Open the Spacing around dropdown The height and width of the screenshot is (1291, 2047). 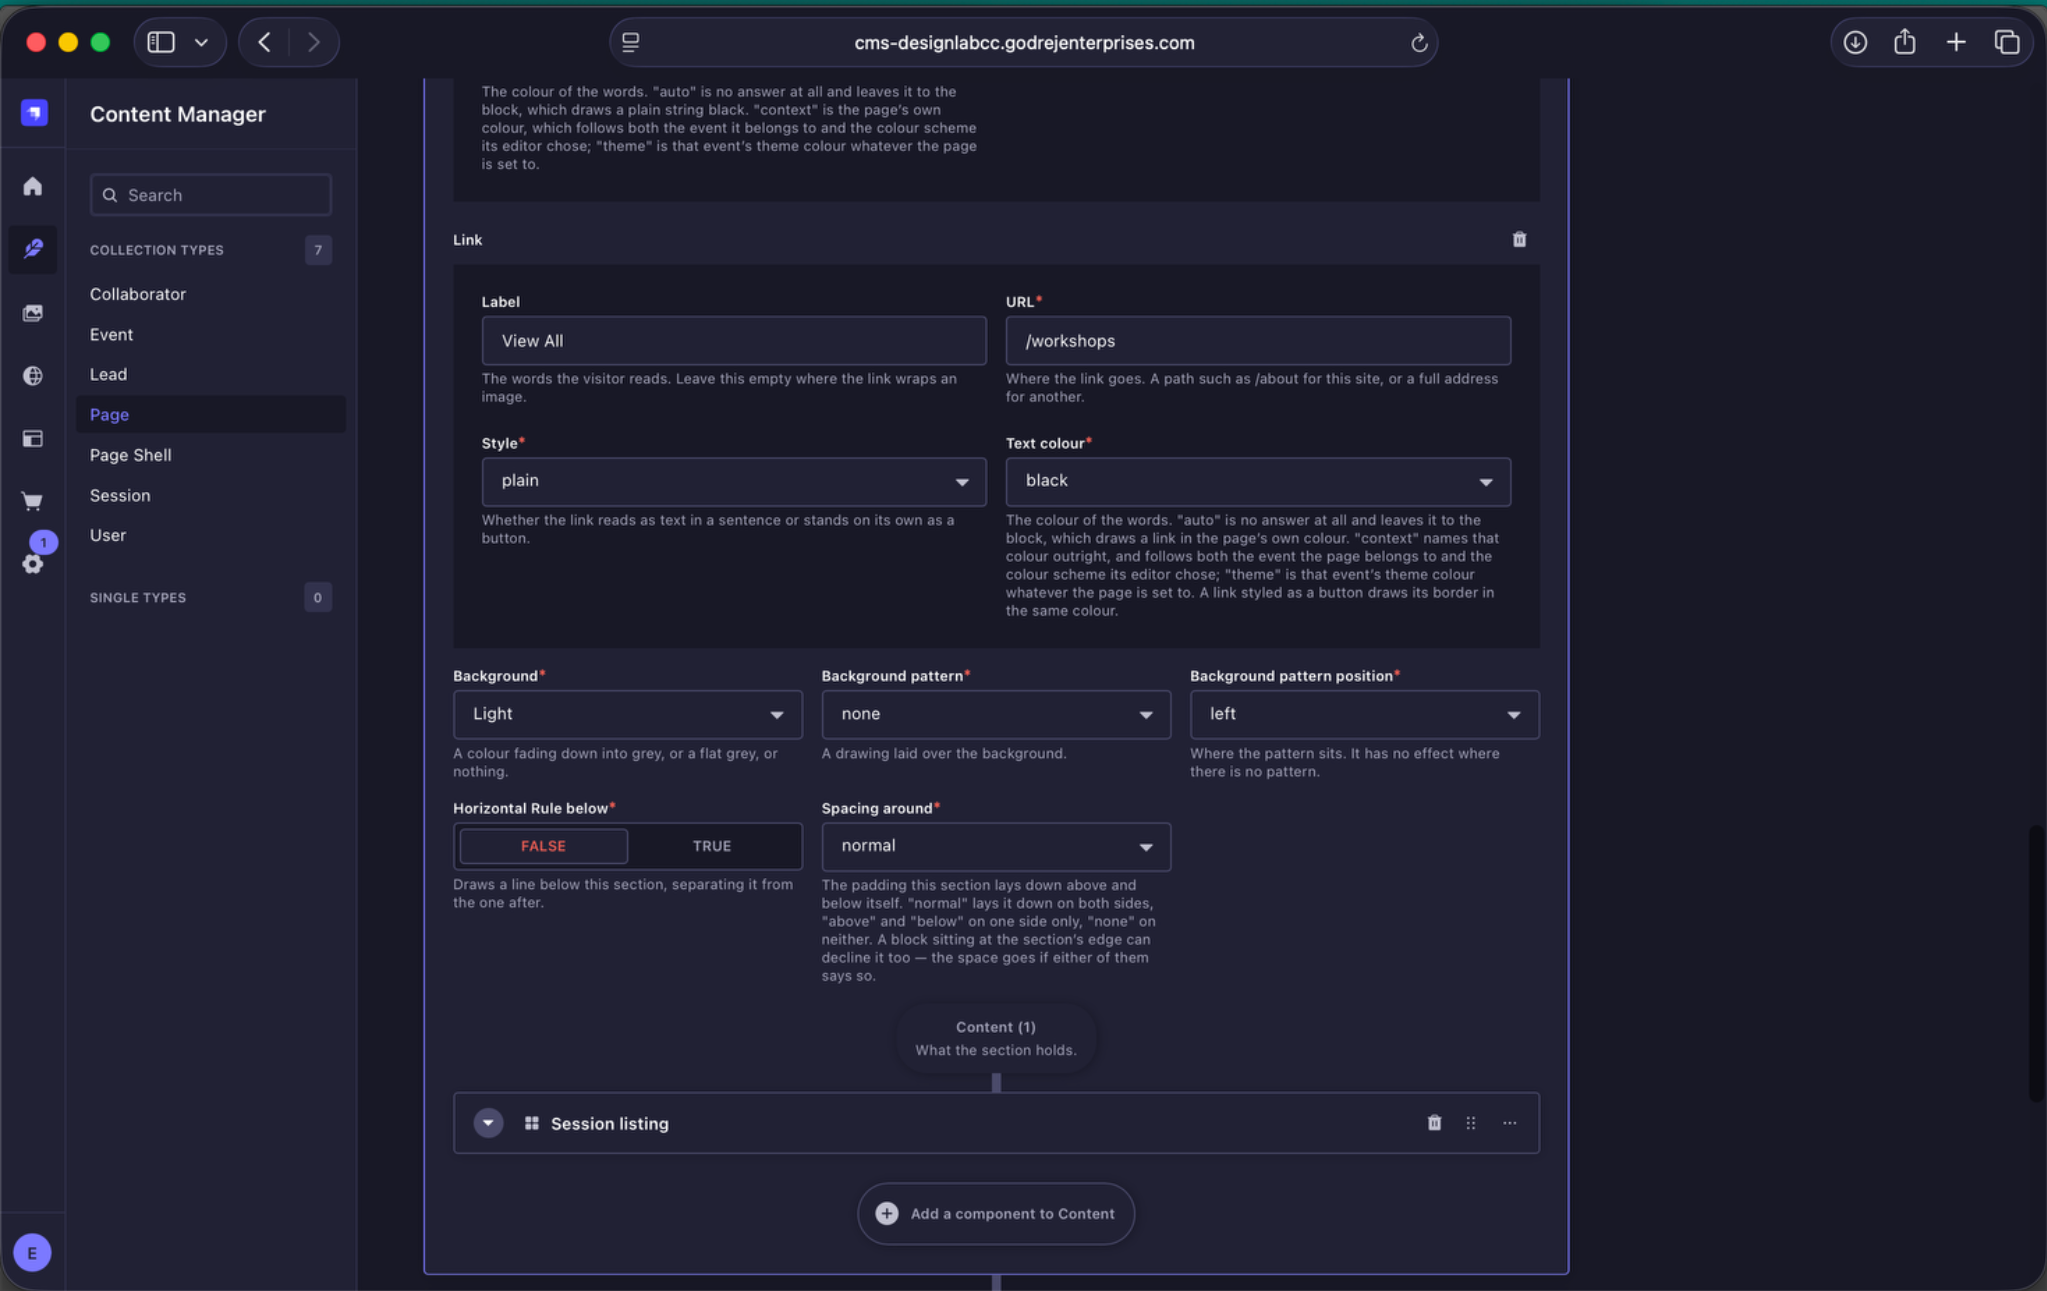click(995, 846)
